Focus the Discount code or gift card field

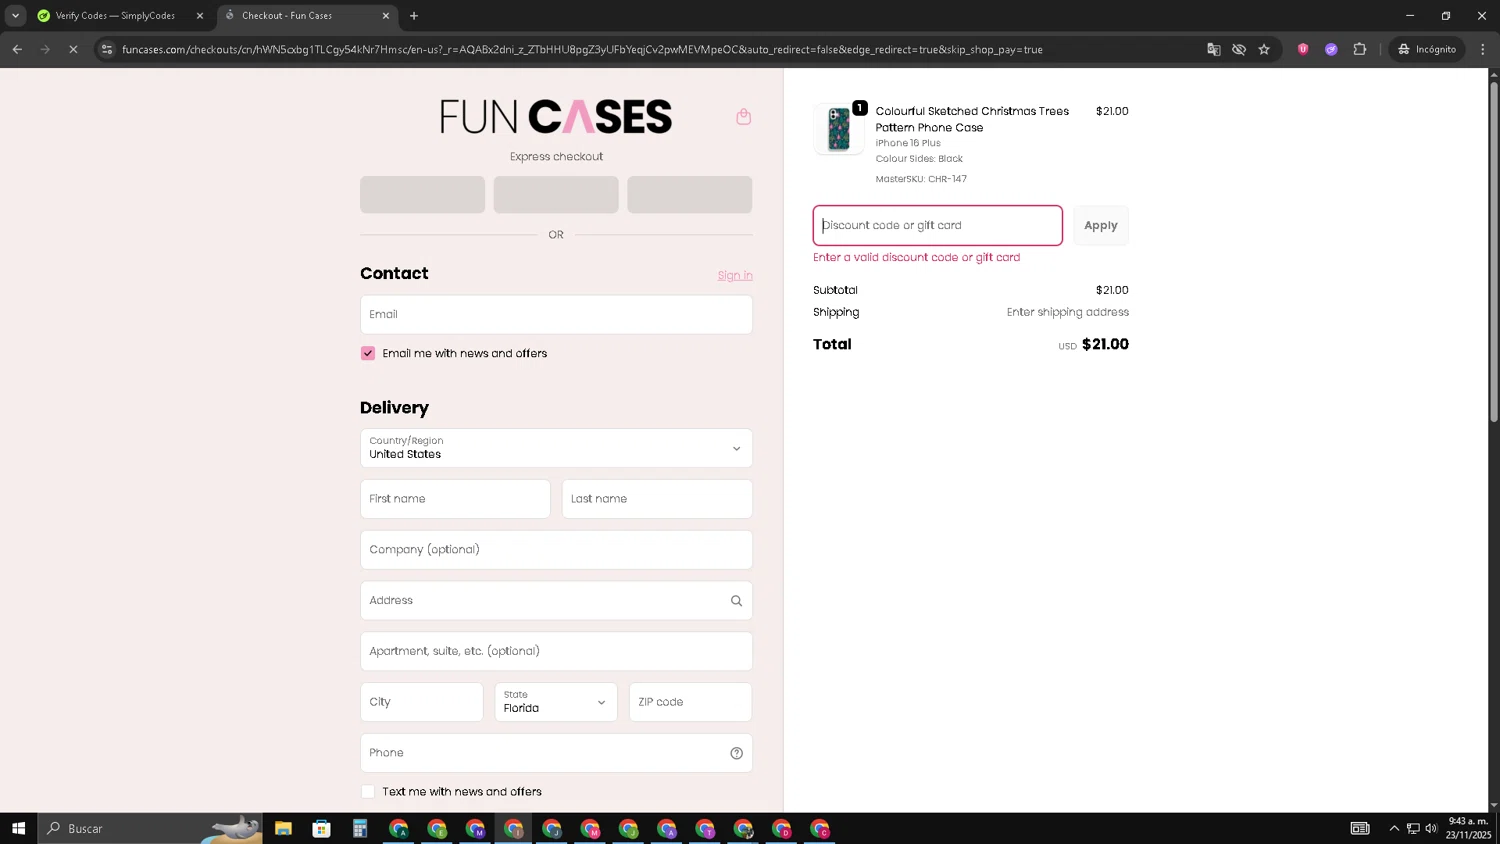pyautogui.click(x=937, y=226)
